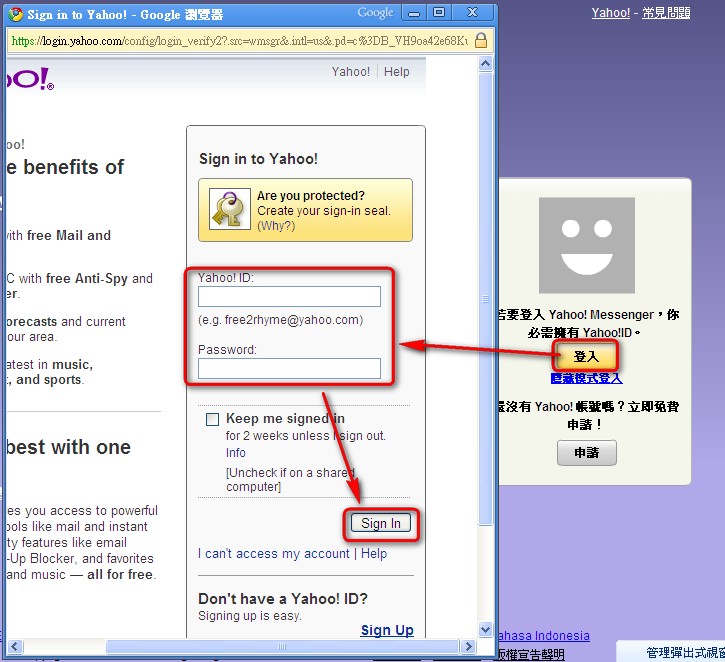Screen dimensions: 725x662
Task: Click 版權宣告聲明 link in background page
Action: [x=531, y=654]
